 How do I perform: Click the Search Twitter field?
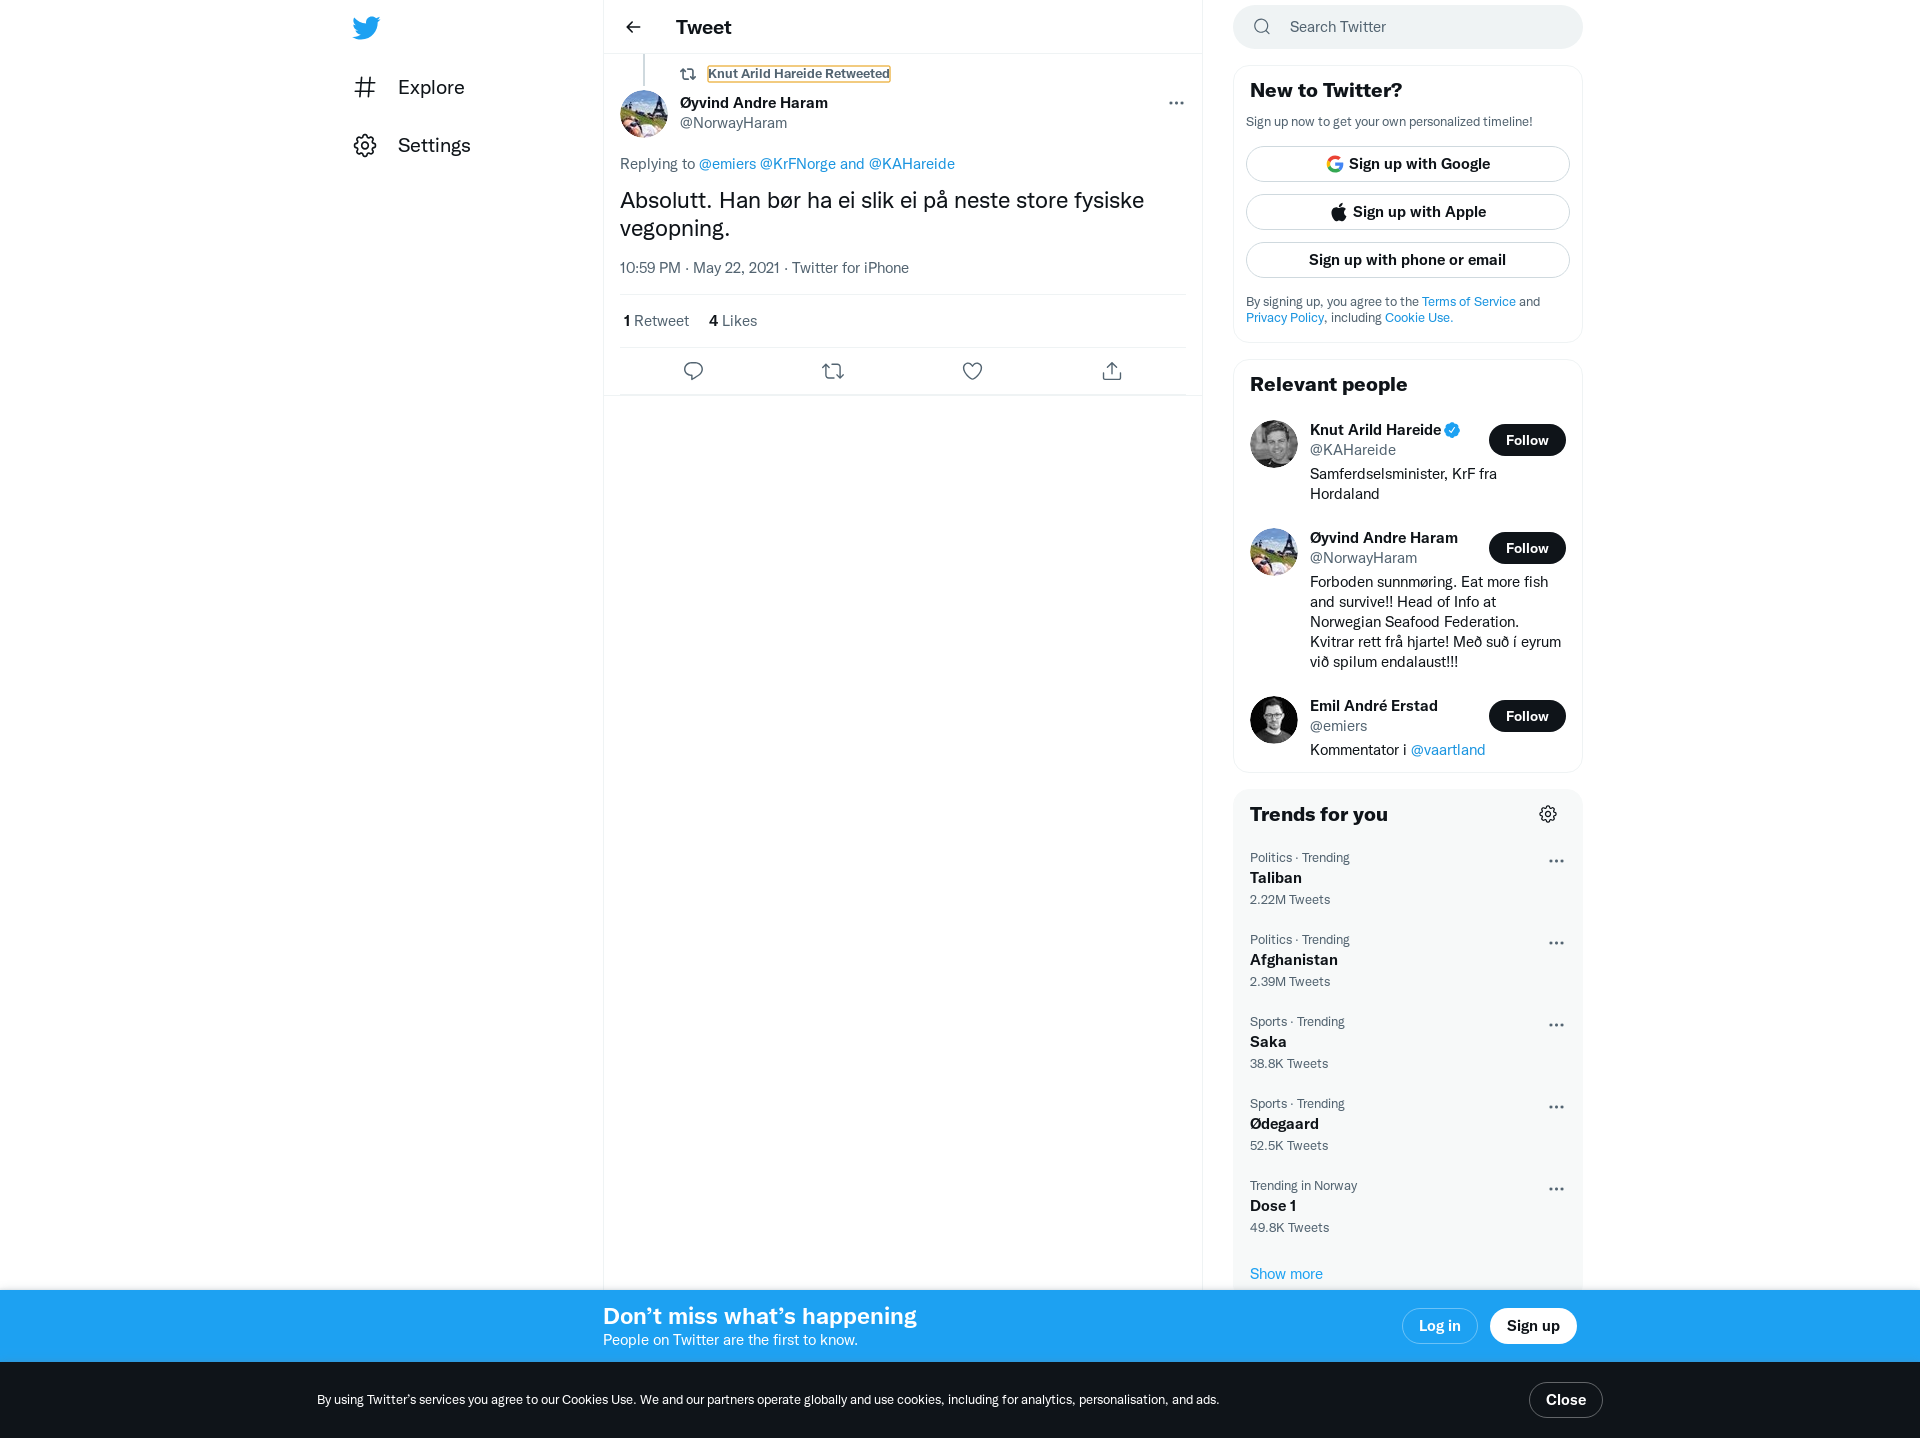pos(1408,27)
